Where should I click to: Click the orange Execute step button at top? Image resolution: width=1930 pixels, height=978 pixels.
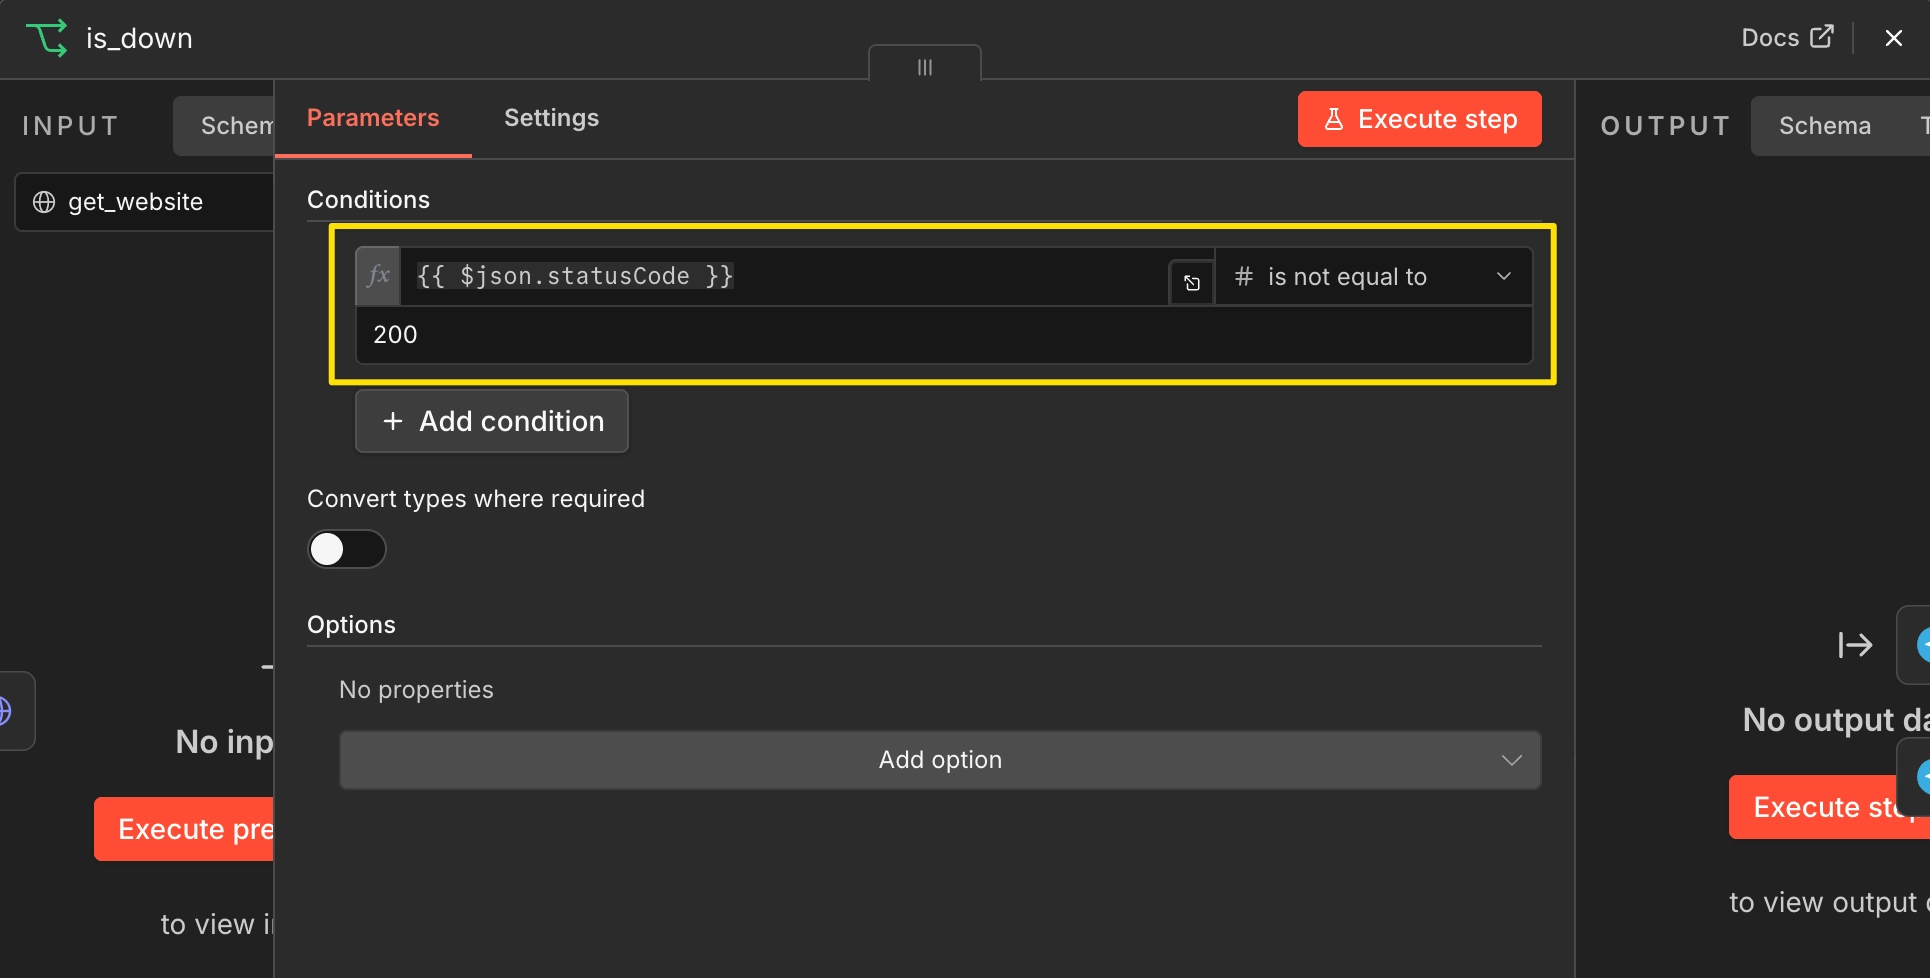pos(1419,119)
